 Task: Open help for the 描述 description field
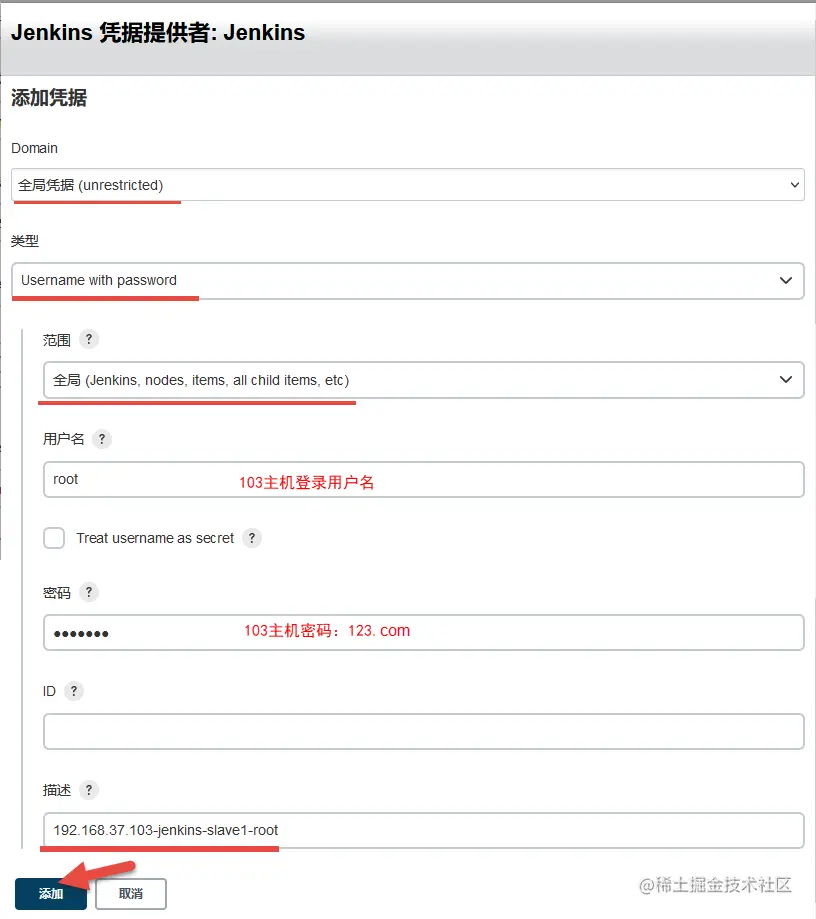(89, 790)
